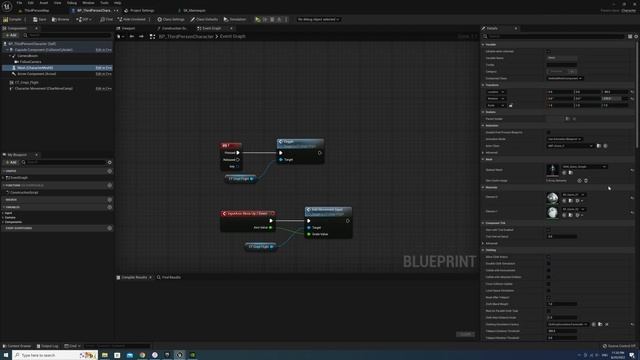Go back in graph navigation history
Viewport: 640px width, 360px height.
[131, 36]
